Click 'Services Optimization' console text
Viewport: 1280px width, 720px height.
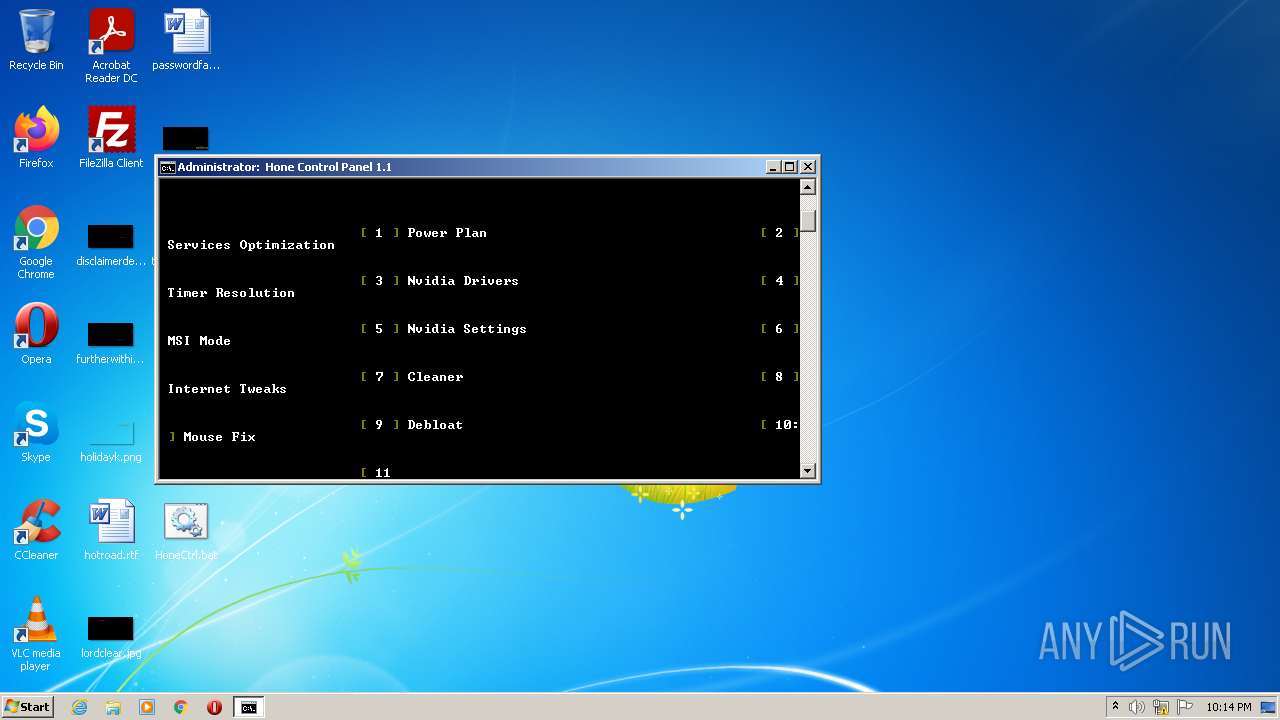tap(251, 245)
